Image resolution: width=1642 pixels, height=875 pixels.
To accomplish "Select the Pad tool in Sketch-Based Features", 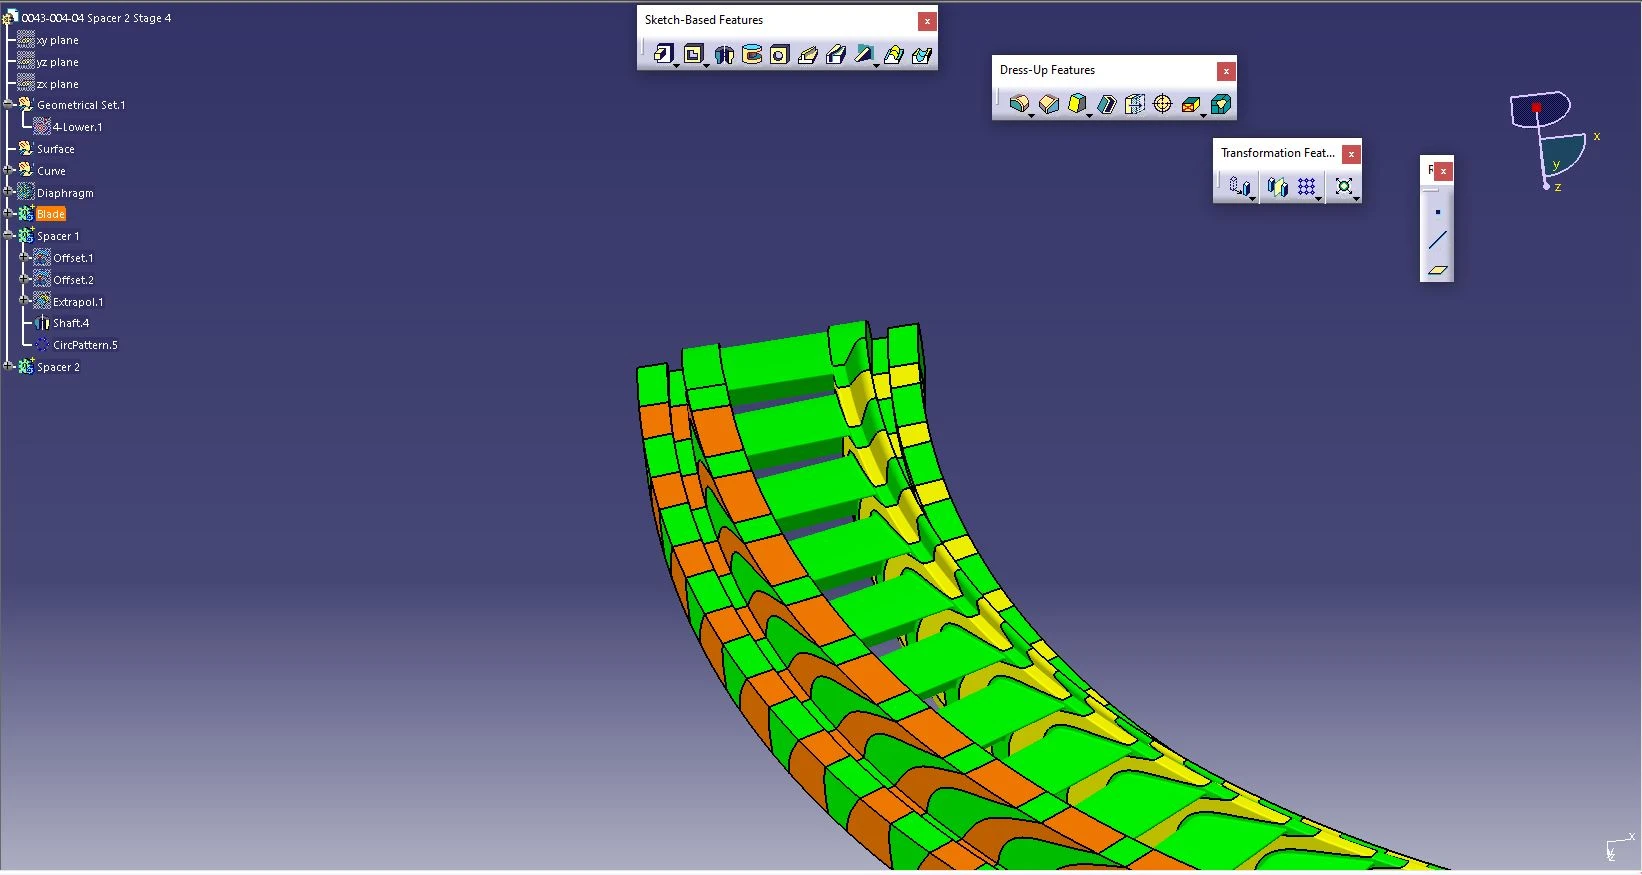I will (x=663, y=54).
